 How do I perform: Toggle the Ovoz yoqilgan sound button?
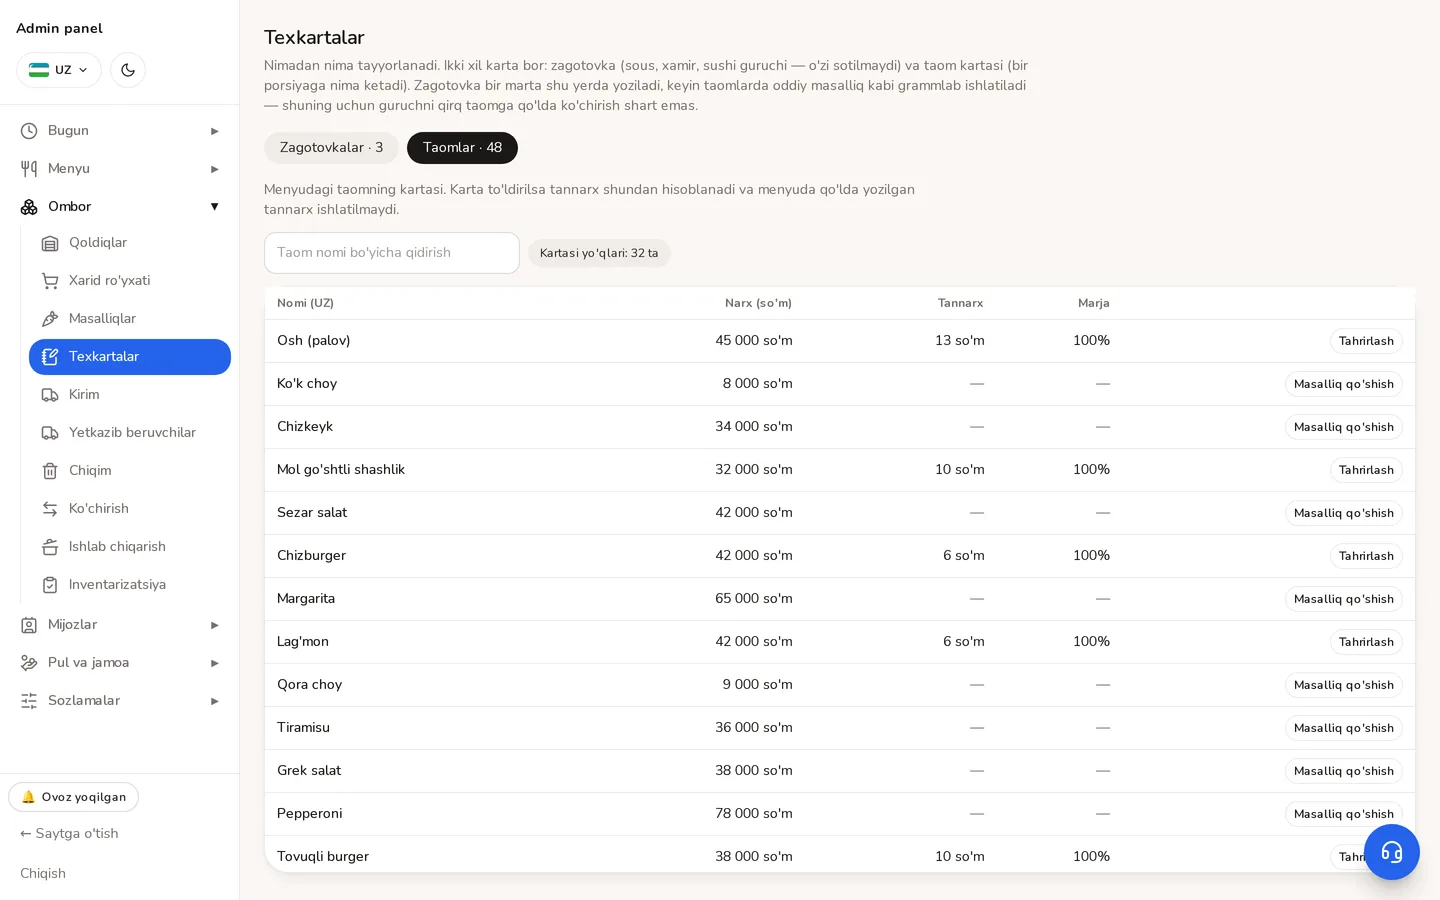tap(74, 797)
